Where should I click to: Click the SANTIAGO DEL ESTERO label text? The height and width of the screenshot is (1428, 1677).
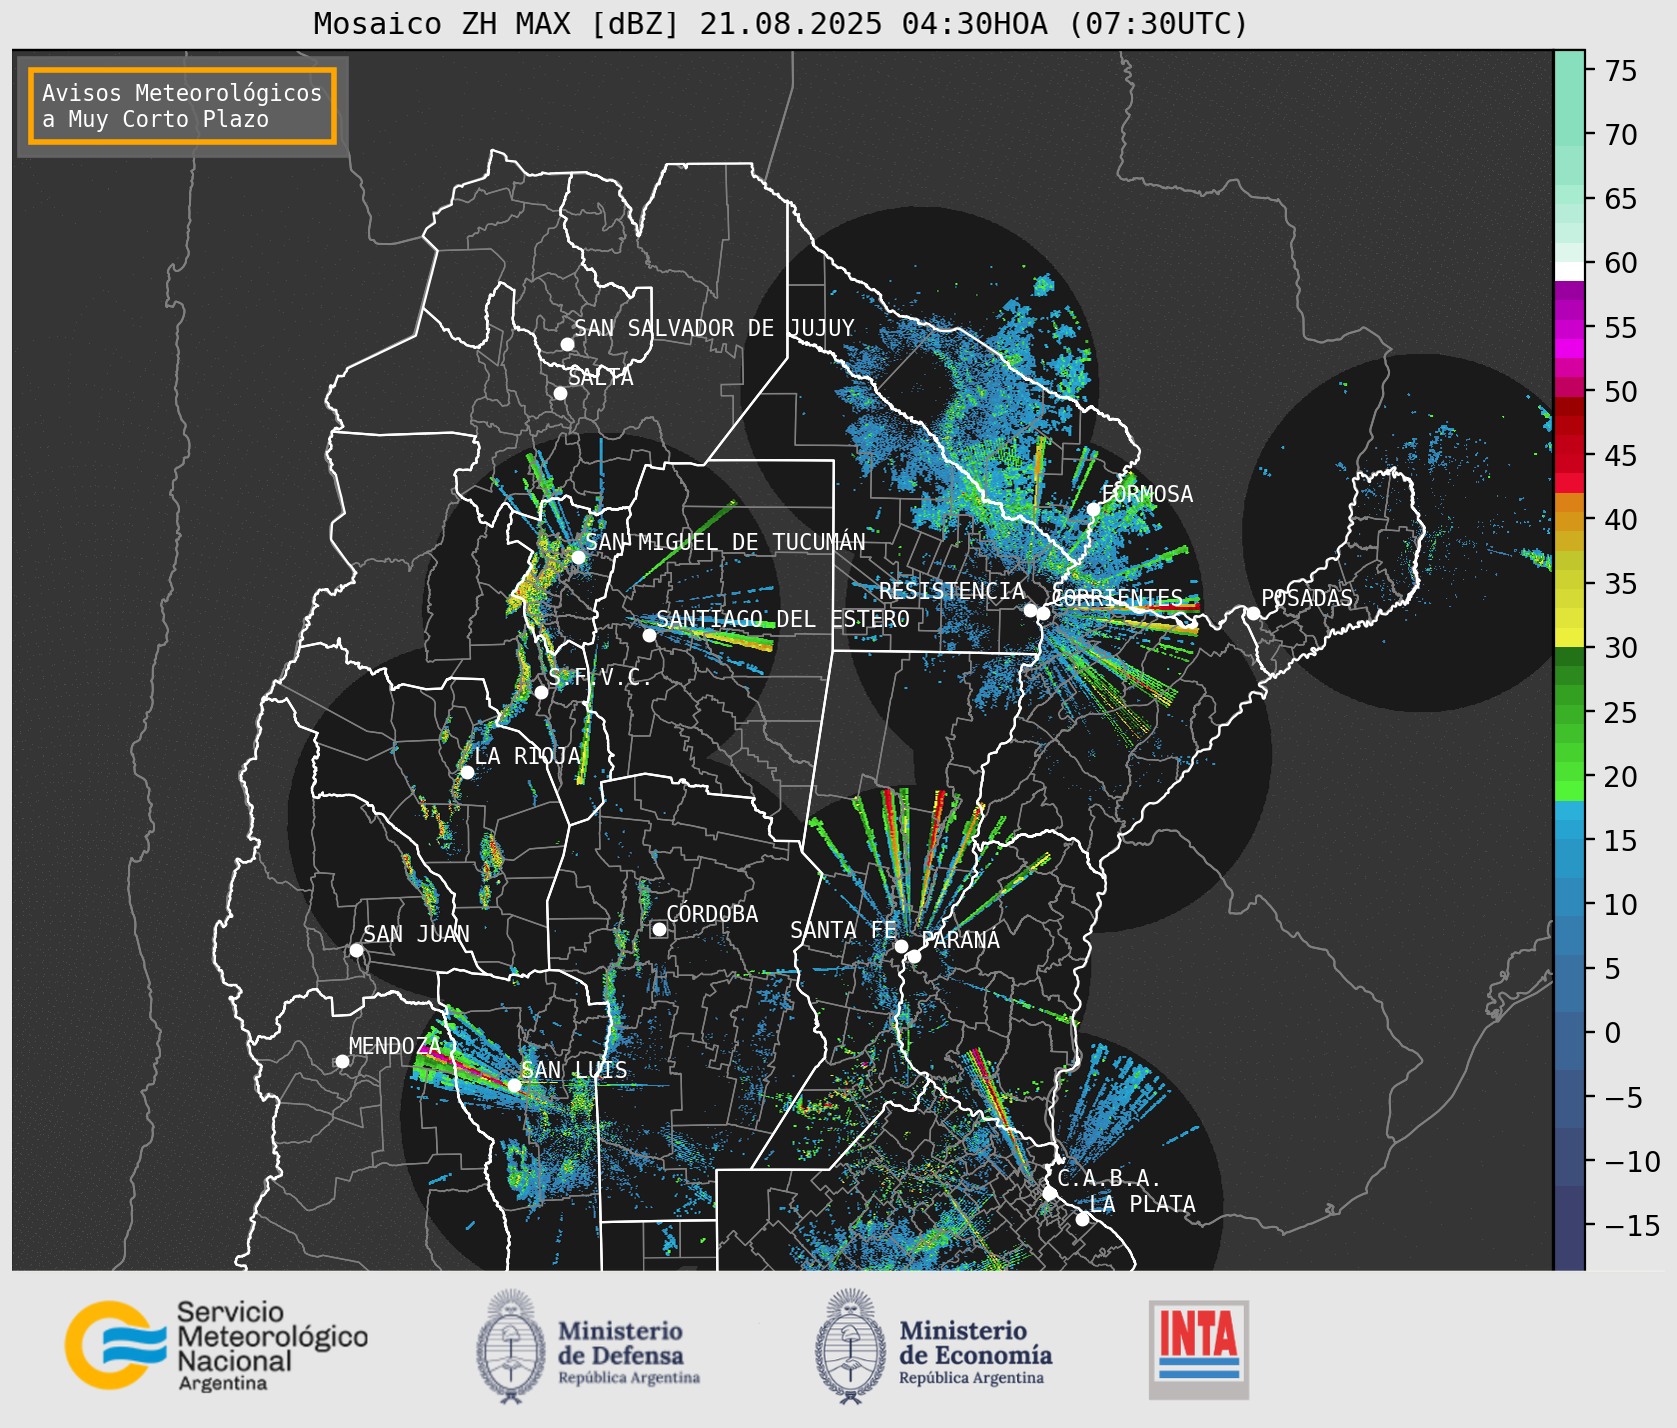point(783,619)
